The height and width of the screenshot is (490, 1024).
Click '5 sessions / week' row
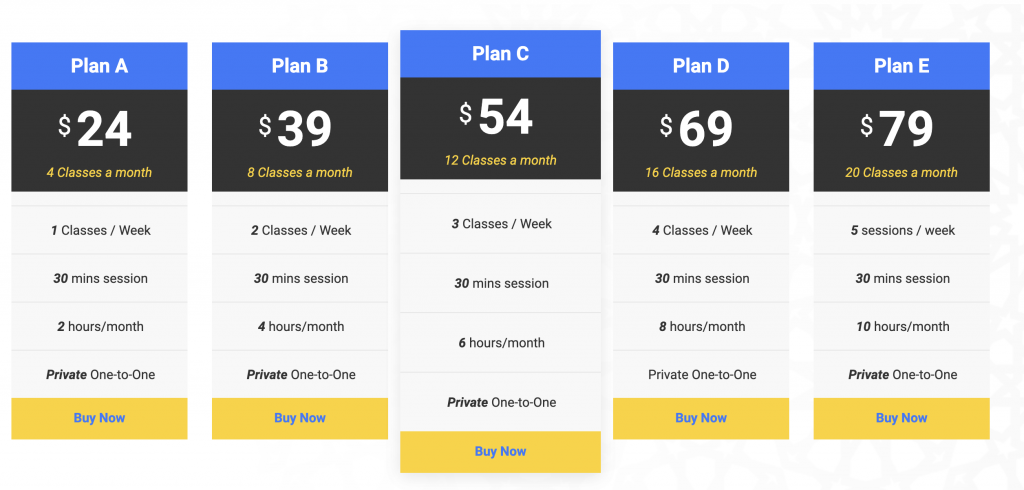(901, 230)
